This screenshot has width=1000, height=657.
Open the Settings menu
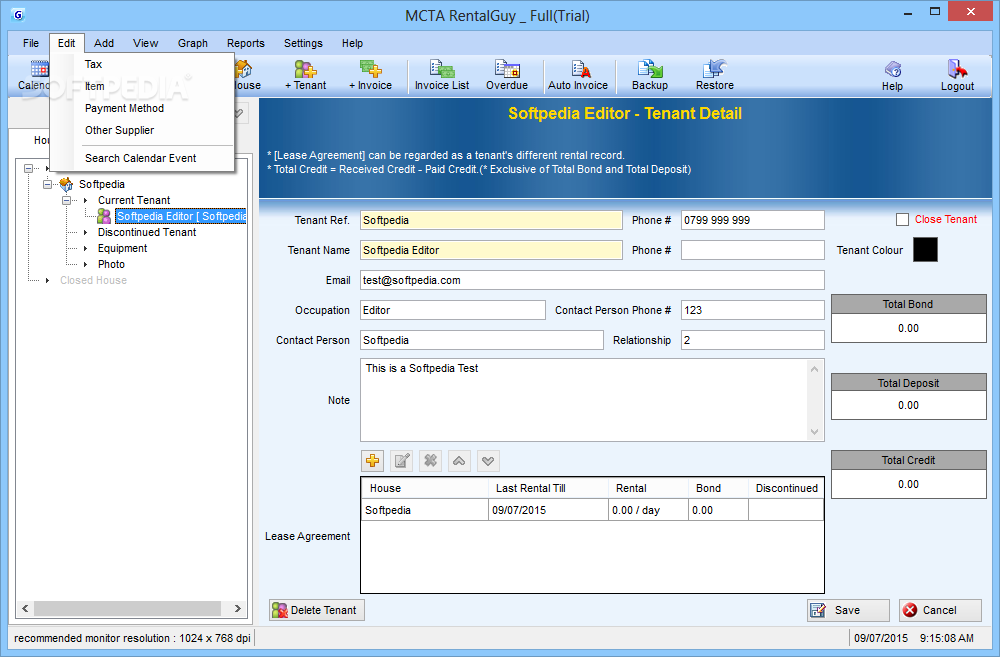[x=303, y=43]
